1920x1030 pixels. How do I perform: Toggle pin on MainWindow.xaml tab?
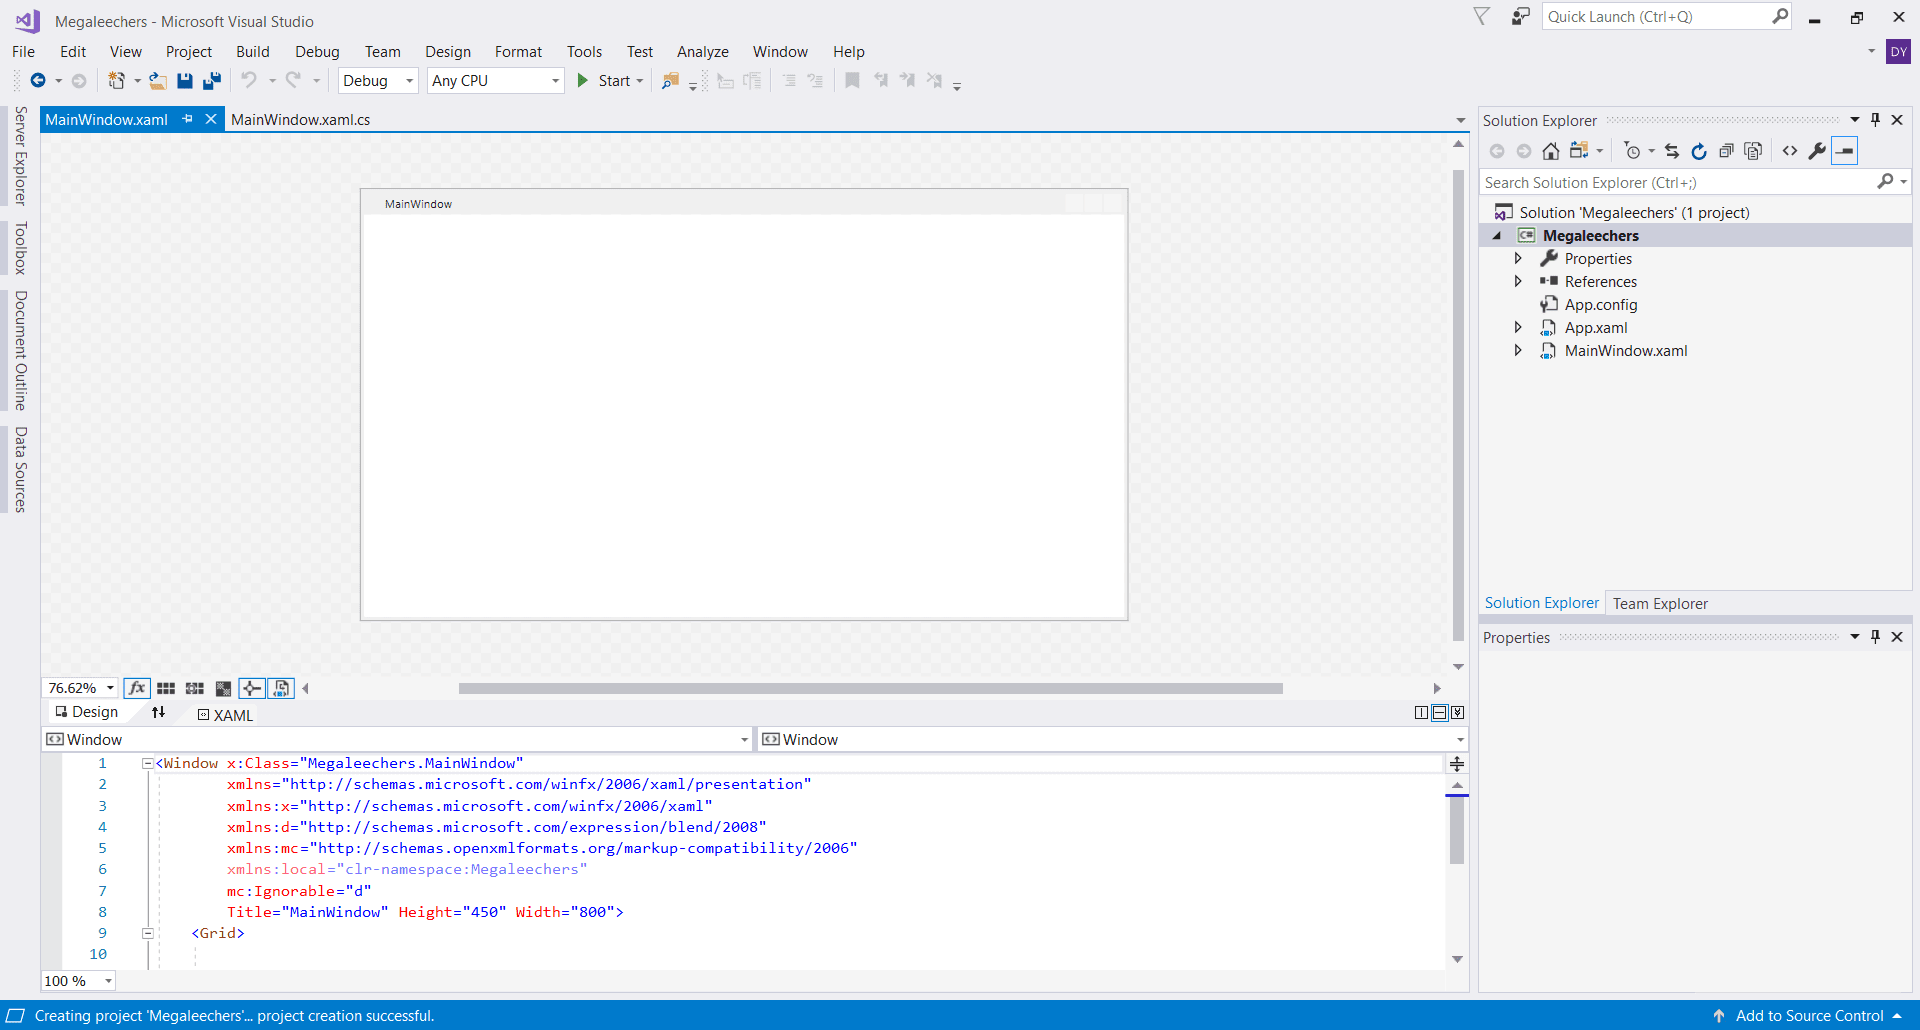187,119
